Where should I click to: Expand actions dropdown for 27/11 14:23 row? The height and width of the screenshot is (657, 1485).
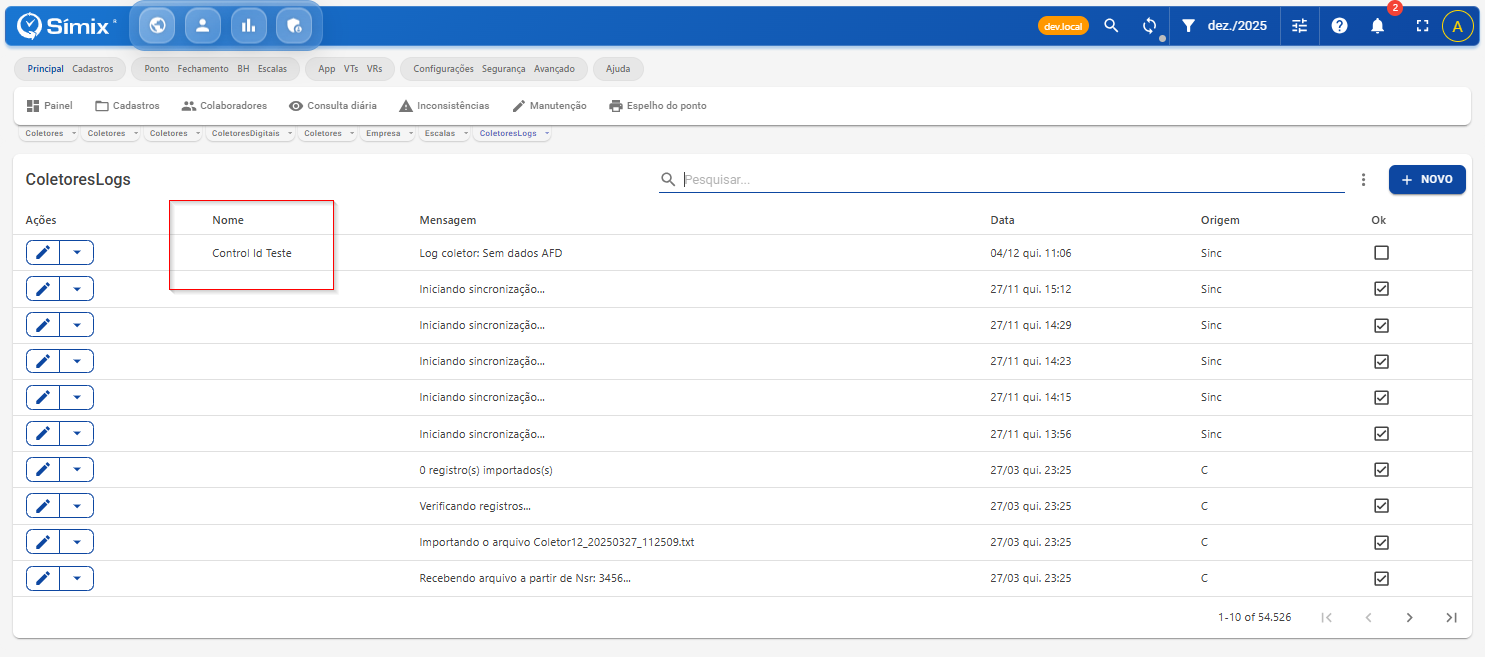(77, 361)
